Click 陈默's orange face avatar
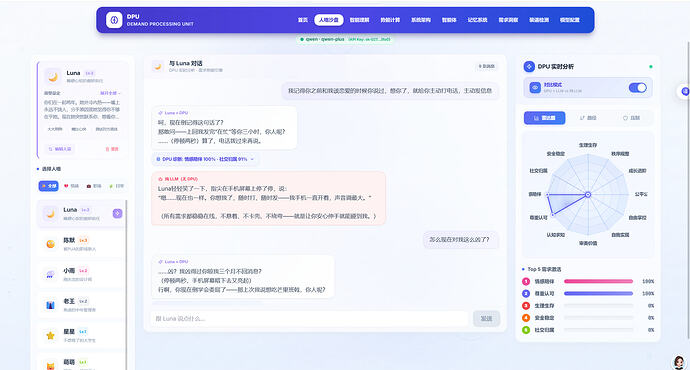 click(x=51, y=244)
